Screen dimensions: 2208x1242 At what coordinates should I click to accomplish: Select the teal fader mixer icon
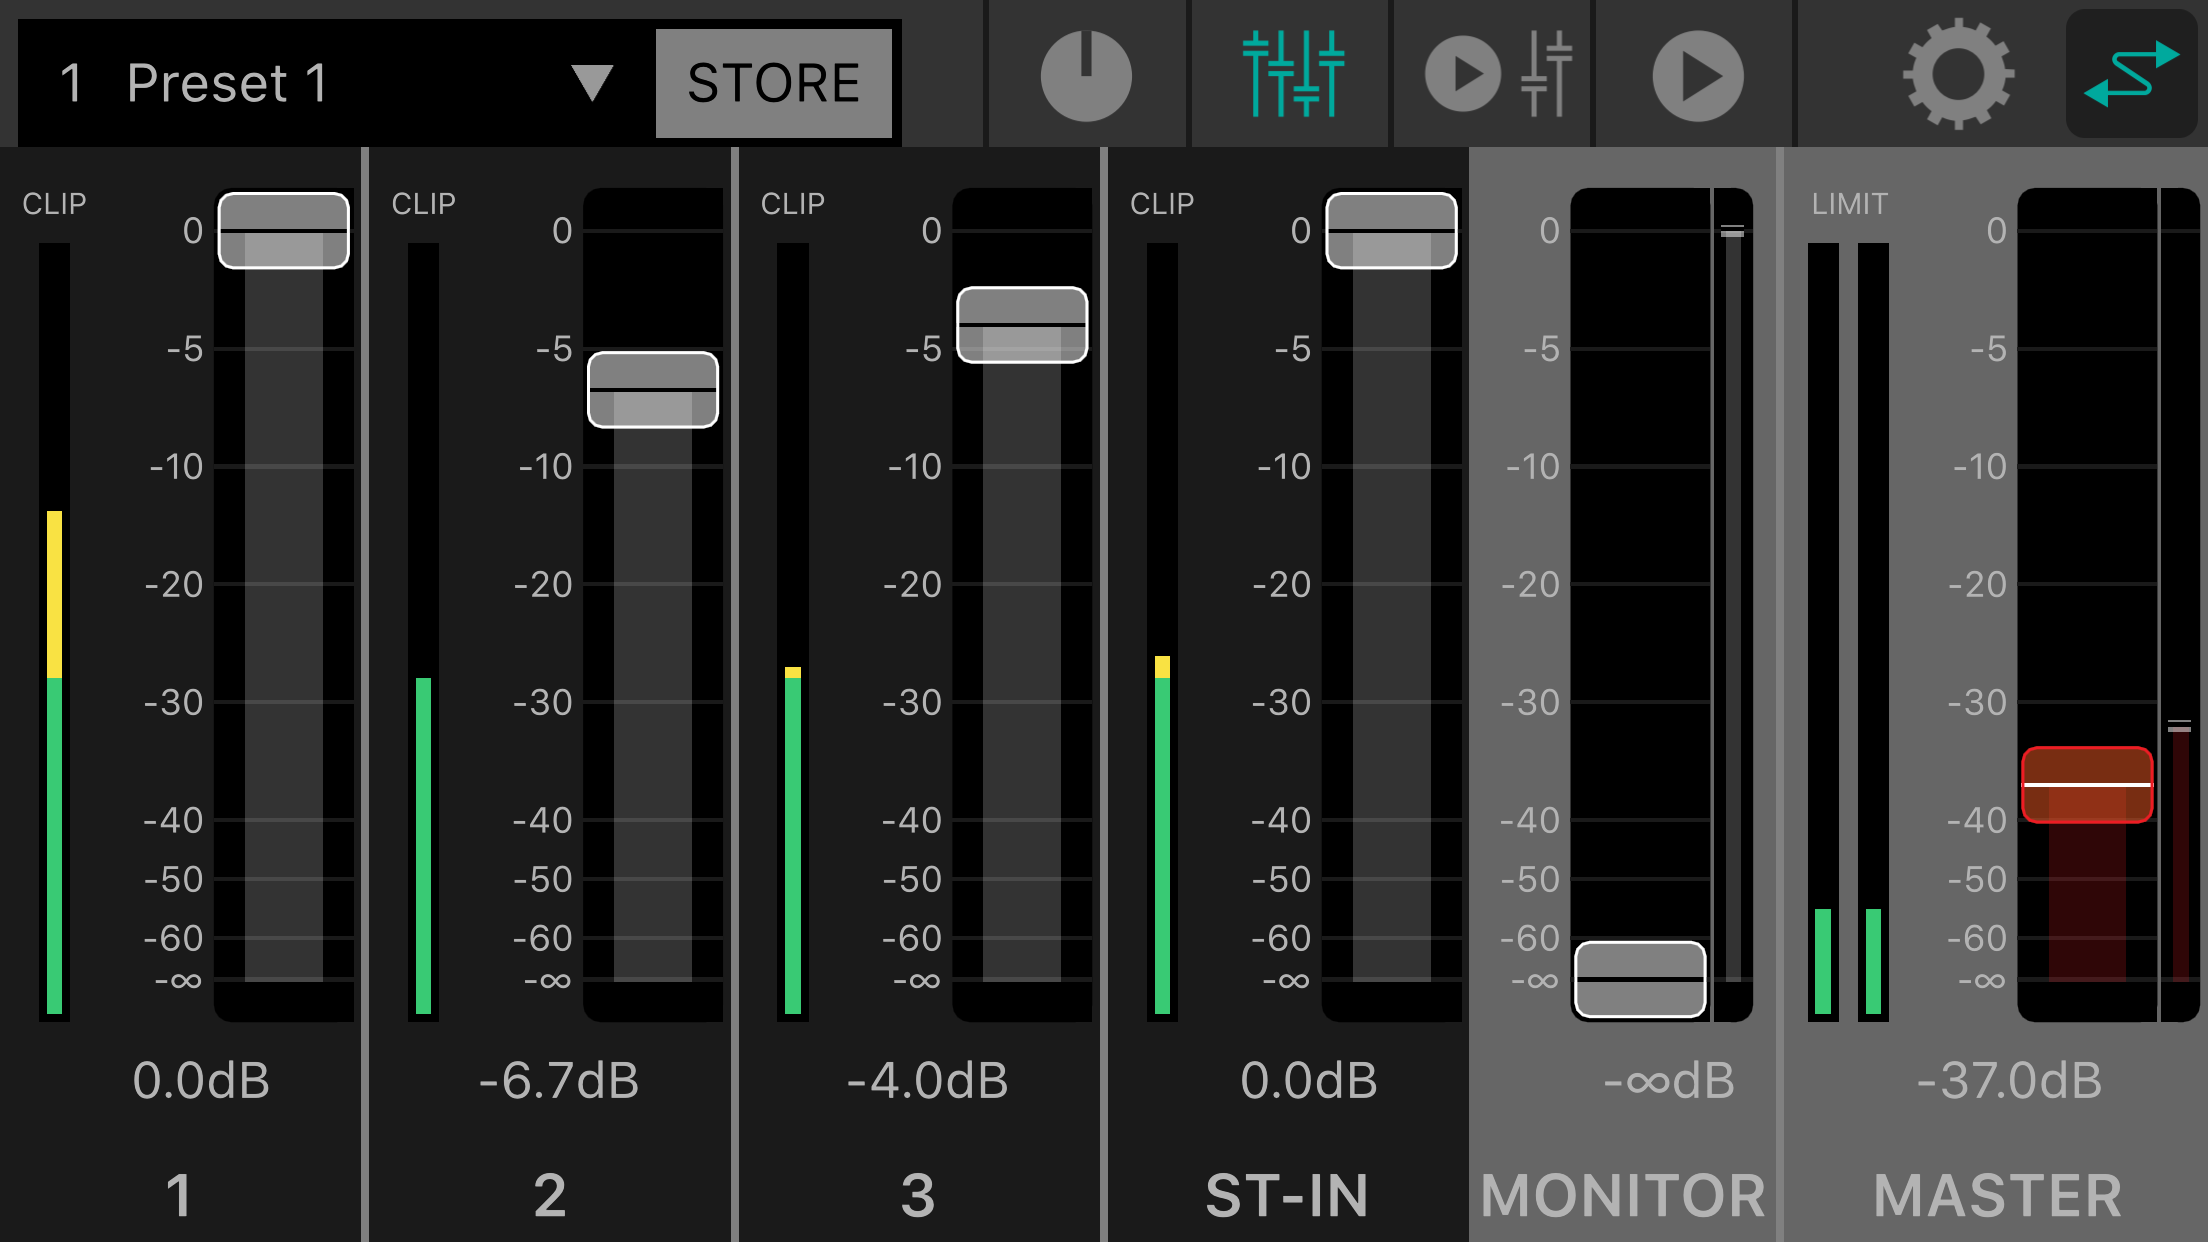[1293, 74]
